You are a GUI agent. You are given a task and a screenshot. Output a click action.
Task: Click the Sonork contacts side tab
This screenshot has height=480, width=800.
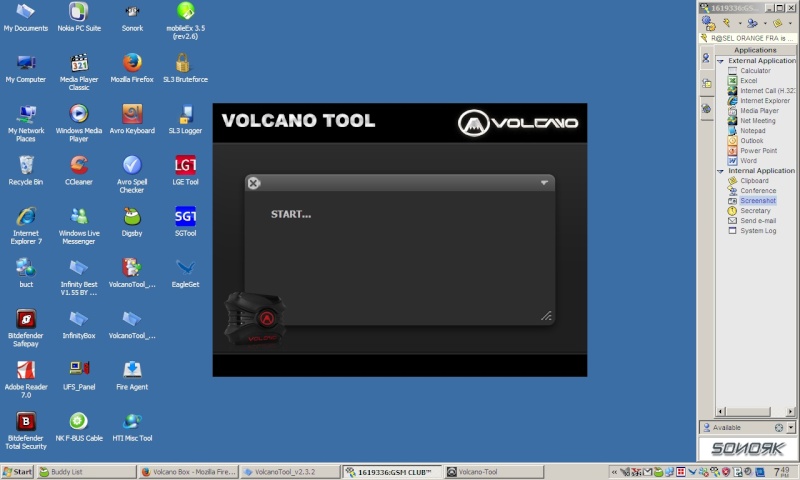[x=706, y=58]
